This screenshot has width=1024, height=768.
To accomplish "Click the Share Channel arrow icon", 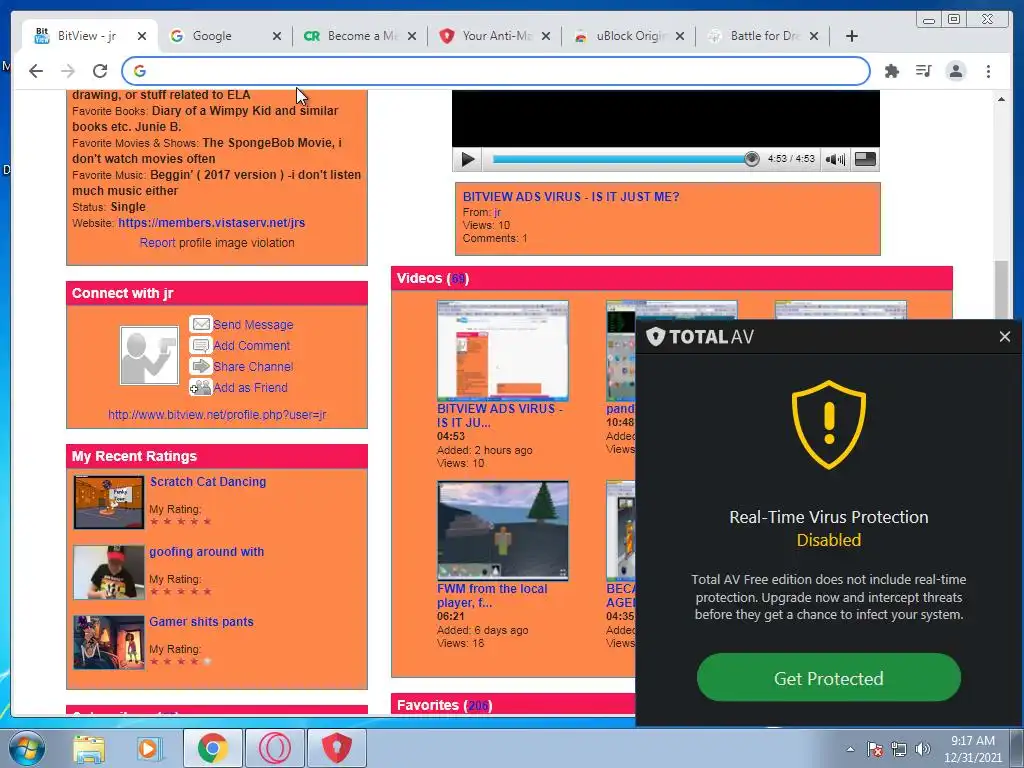I will (x=200, y=366).
